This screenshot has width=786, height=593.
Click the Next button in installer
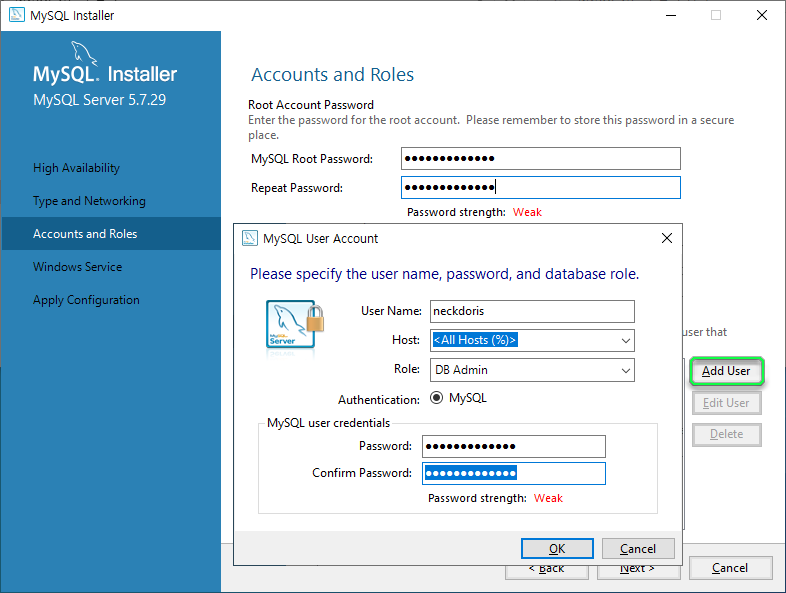[x=638, y=571]
